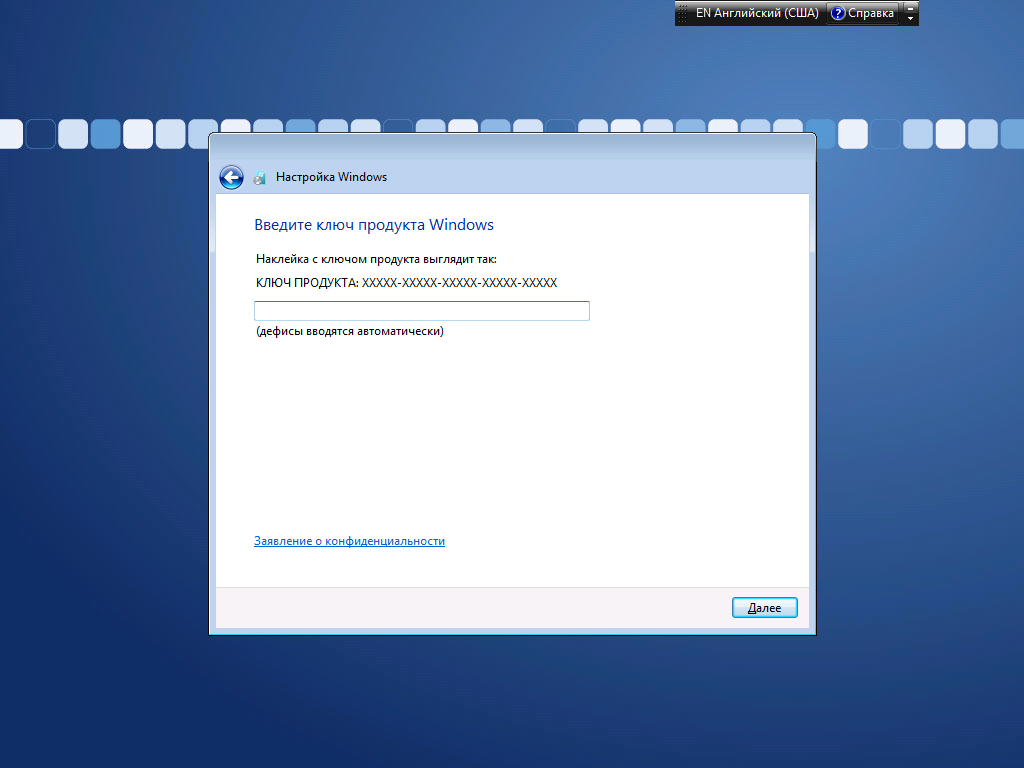Viewport: 1024px width, 768px height.
Task: Click the Введите ключ продукта Windows heading
Action: pyautogui.click(x=374, y=225)
